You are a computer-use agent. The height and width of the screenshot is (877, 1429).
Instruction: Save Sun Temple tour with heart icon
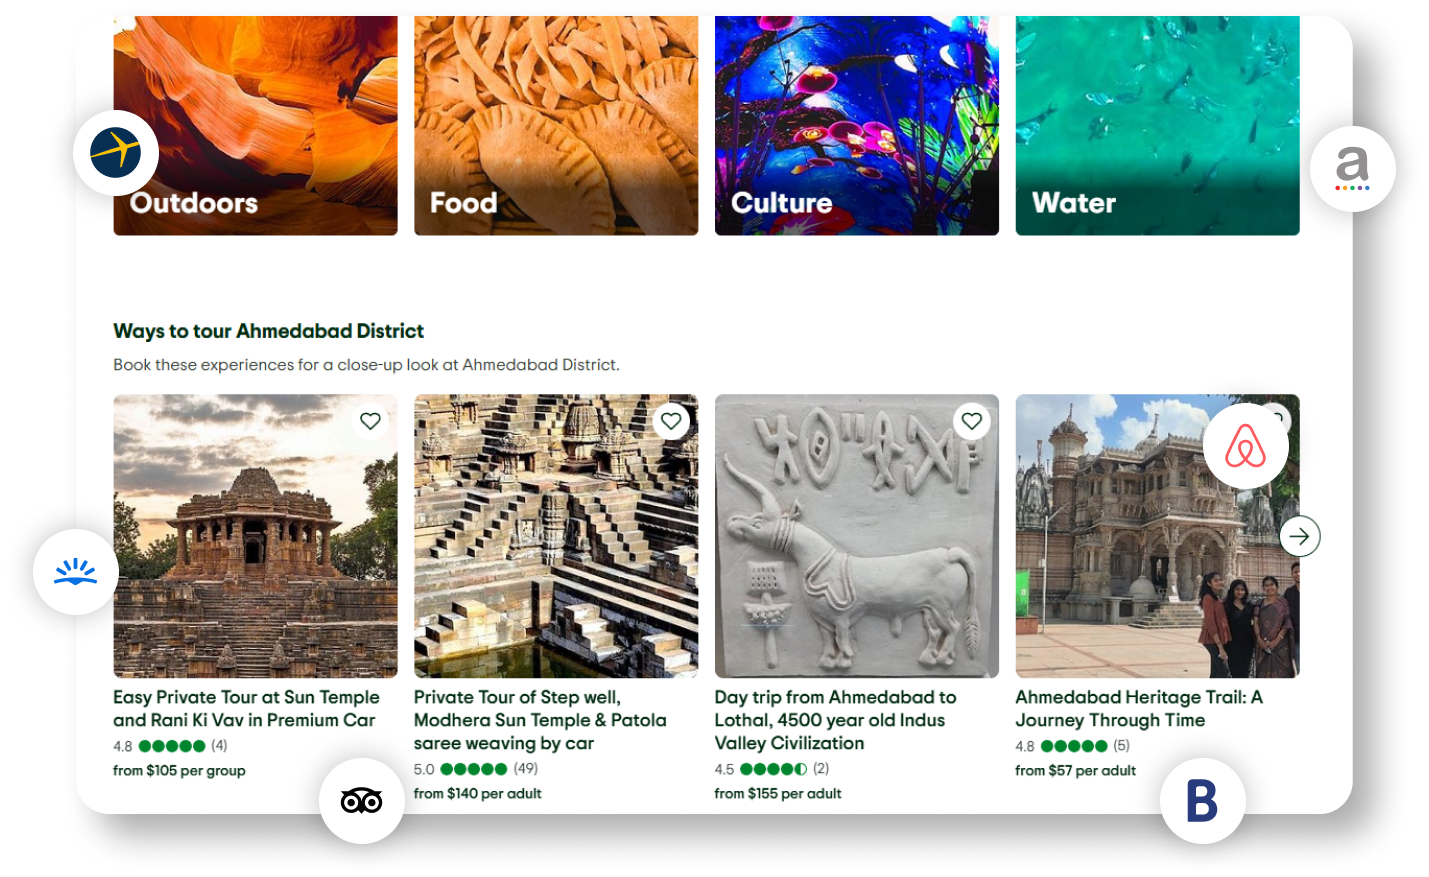pyautogui.click(x=370, y=421)
